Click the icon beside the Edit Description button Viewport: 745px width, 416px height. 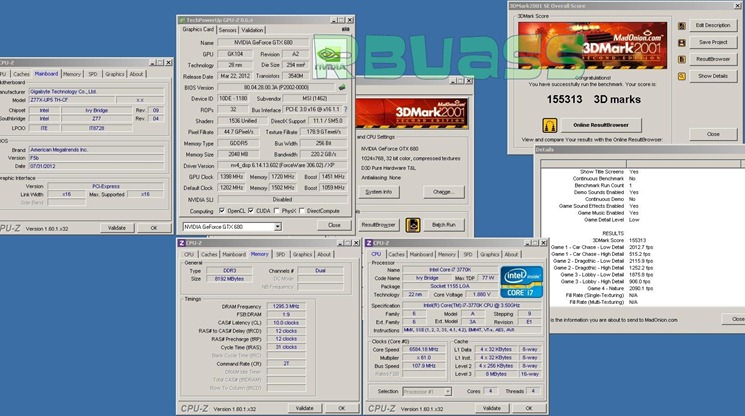(681, 26)
